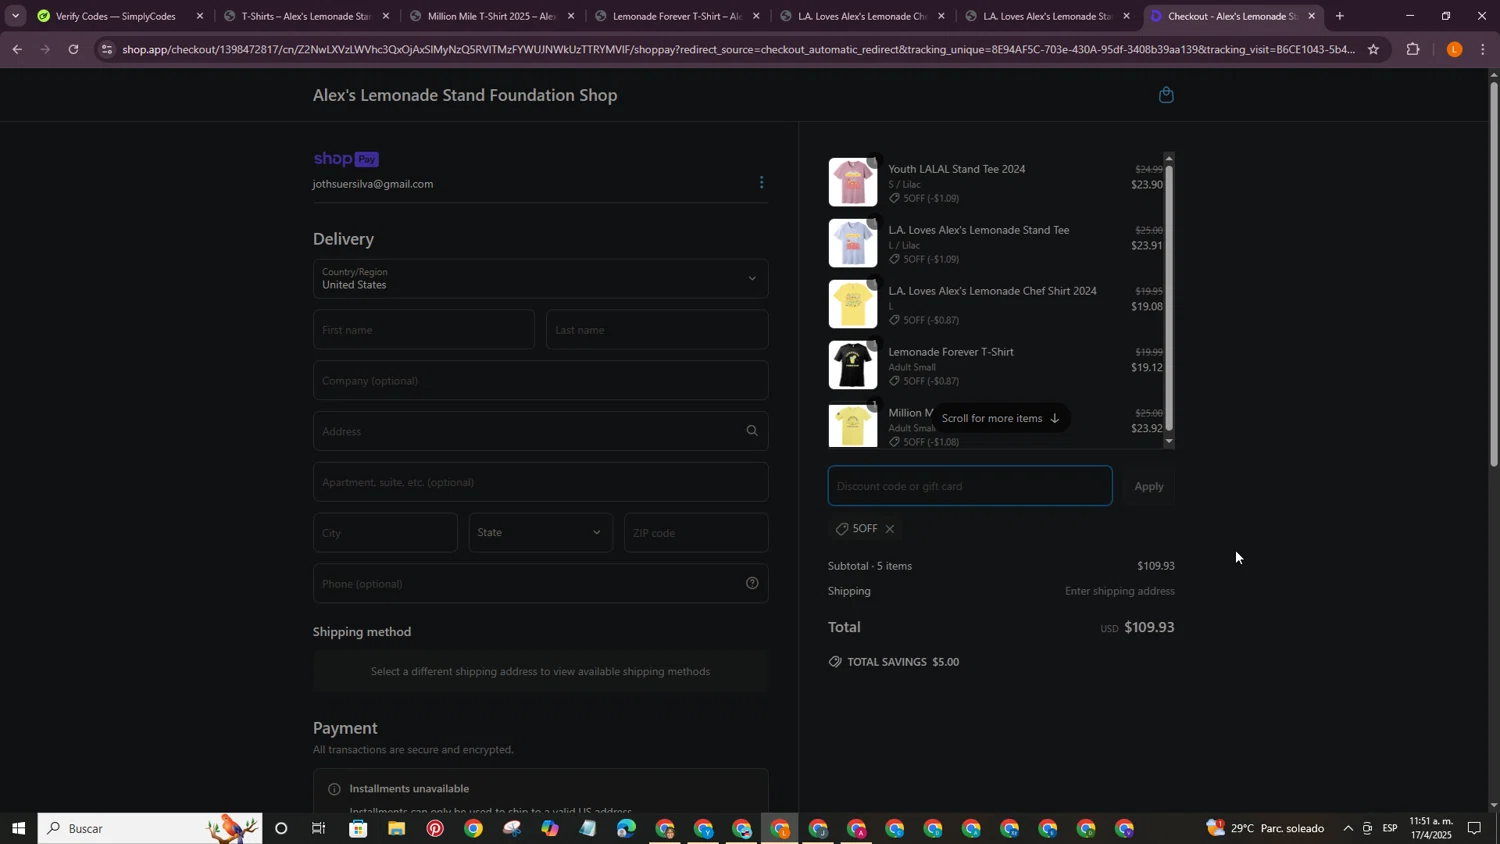This screenshot has height=844, width=1500.
Task: Remove the 5OFF discount code tag
Action: click(x=889, y=529)
